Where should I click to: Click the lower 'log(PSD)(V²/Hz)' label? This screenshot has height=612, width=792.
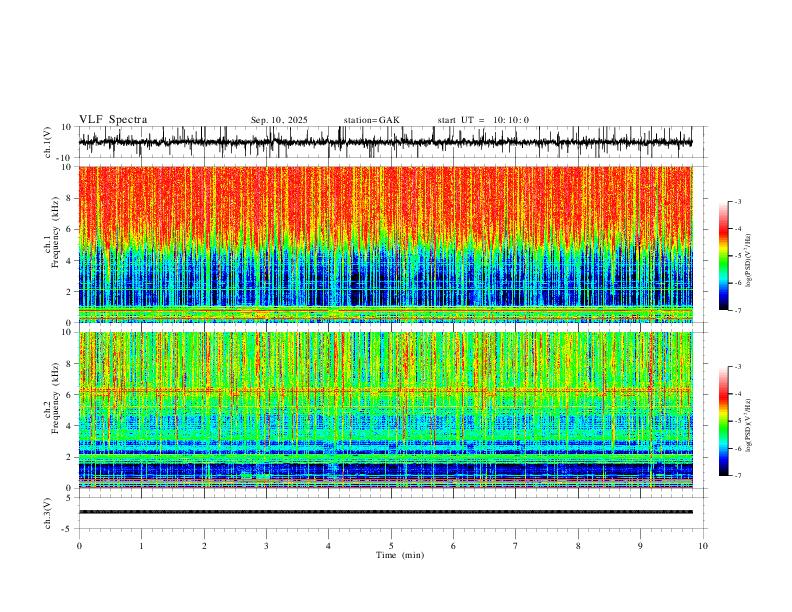(749, 426)
